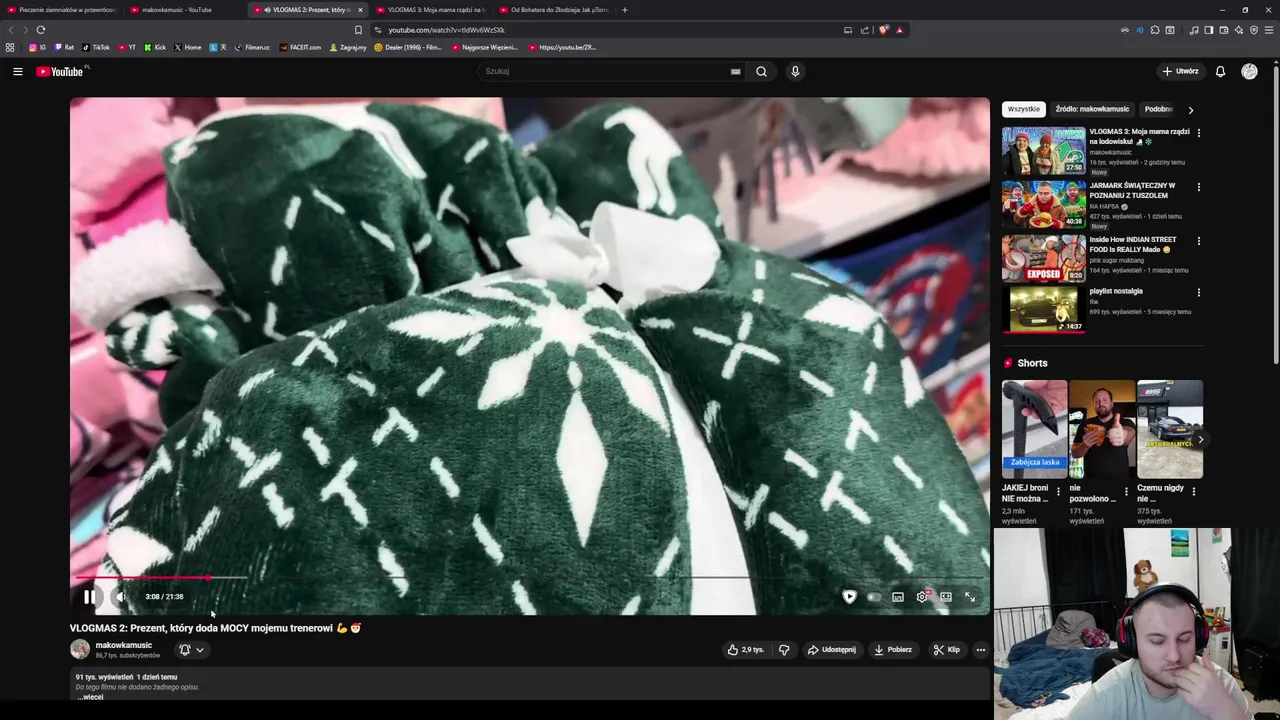The height and width of the screenshot is (720, 1280).
Task: Like the video with 2,9 tys.
Action: click(x=745, y=650)
